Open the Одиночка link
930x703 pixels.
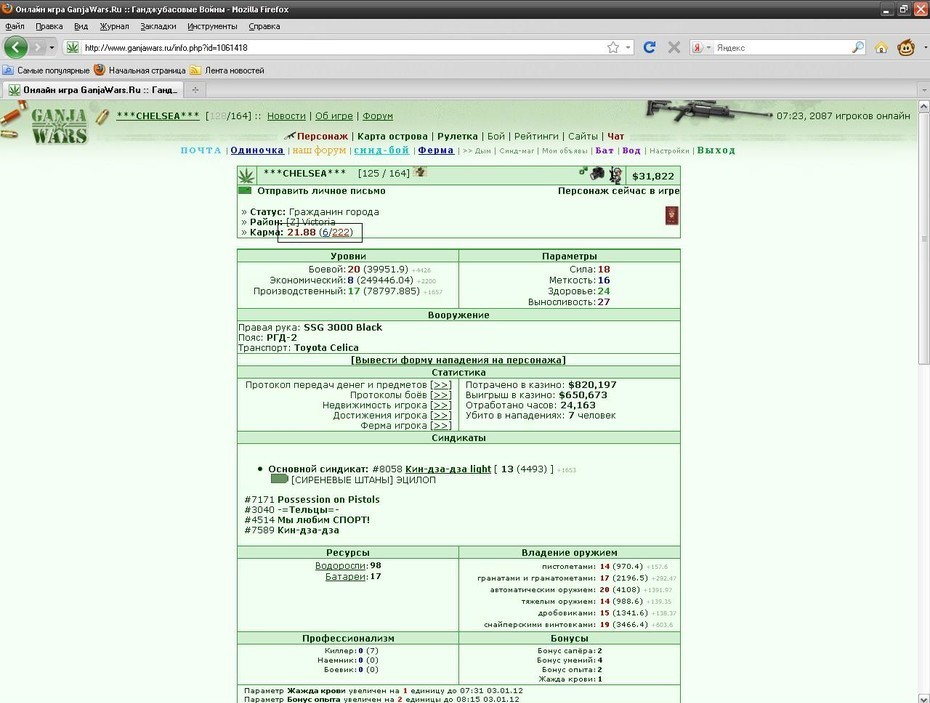tap(257, 151)
